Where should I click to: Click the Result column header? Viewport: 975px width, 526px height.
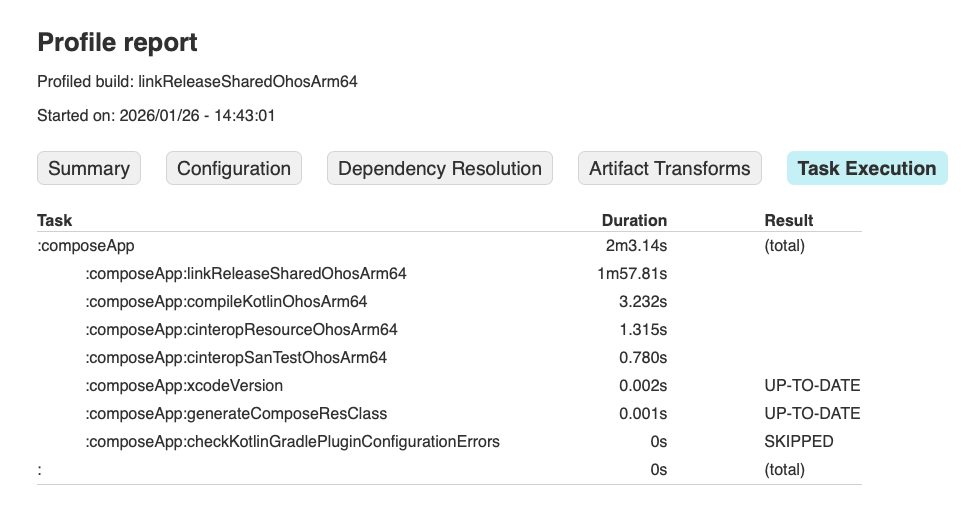pos(789,220)
